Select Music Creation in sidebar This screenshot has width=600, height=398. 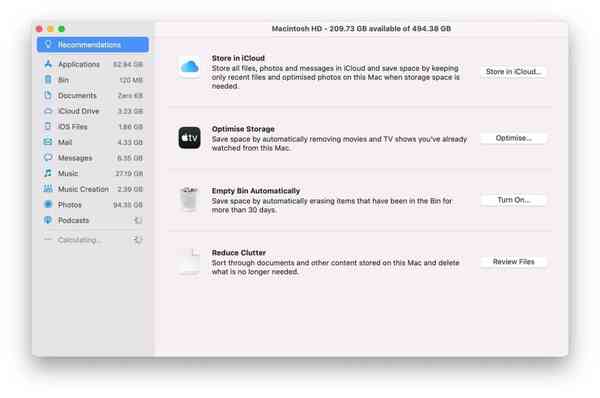click(93, 189)
